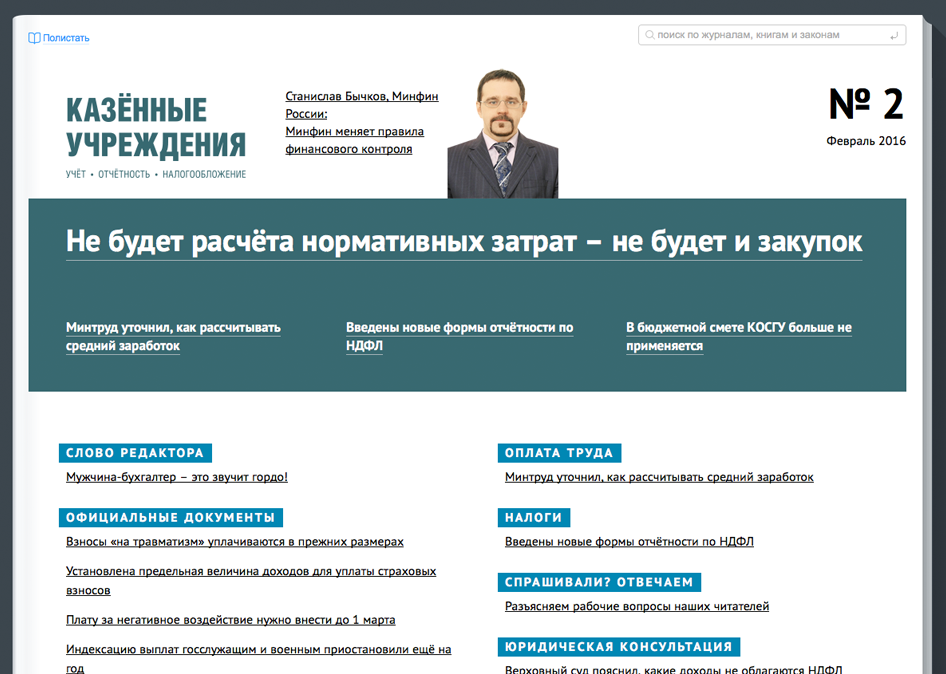Open banner link В бюджетной смете КОСГУ
The width and height of the screenshot is (946, 674).
point(738,337)
